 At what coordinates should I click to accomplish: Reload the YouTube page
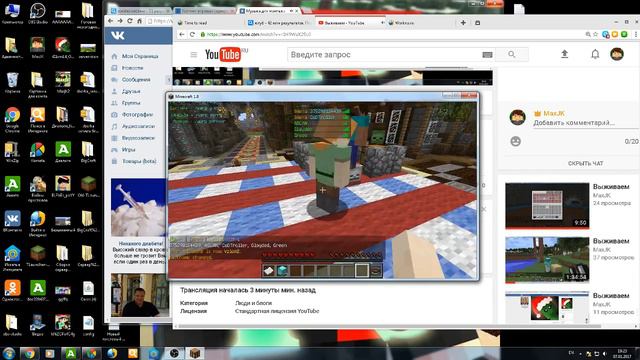pos(192,35)
